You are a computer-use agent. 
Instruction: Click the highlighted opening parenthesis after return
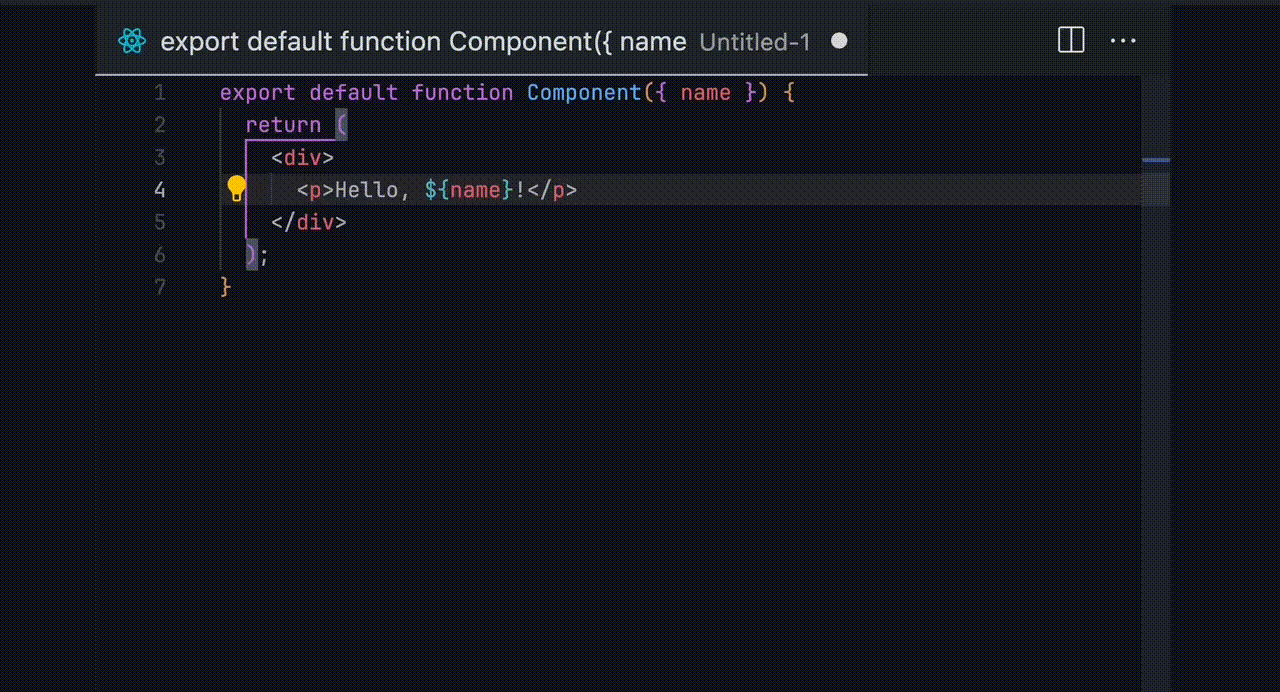pyautogui.click(x=341, y=125)
